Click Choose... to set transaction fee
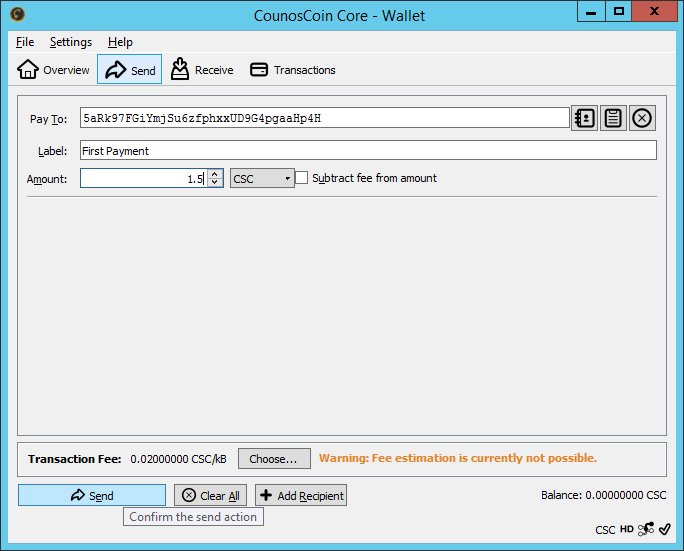 coord(274,459)
